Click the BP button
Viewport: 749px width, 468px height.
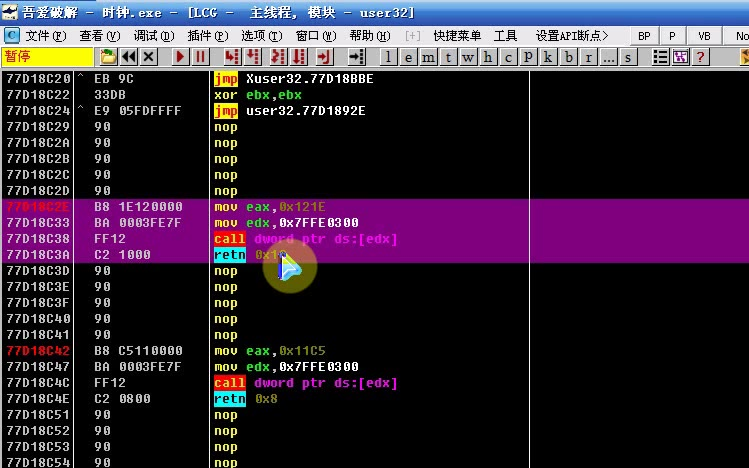pyautogui.click(x=644, y=35)
